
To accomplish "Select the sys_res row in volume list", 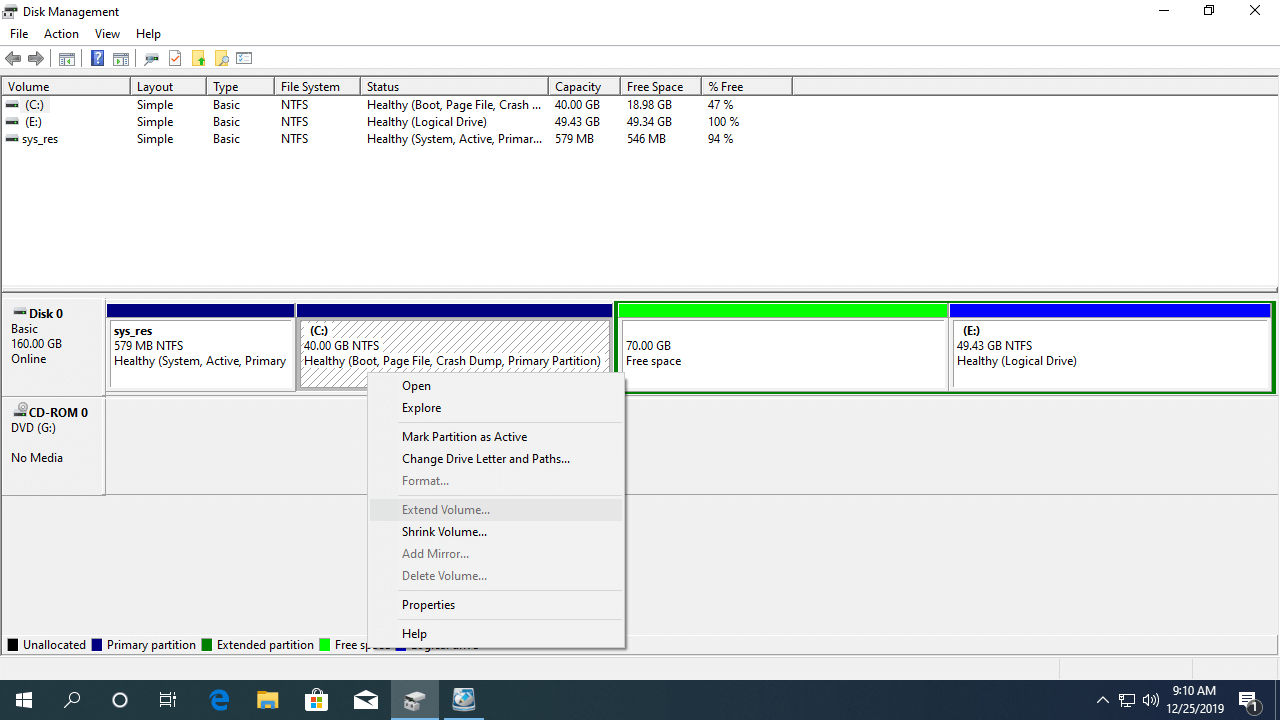I will (40, 139).
